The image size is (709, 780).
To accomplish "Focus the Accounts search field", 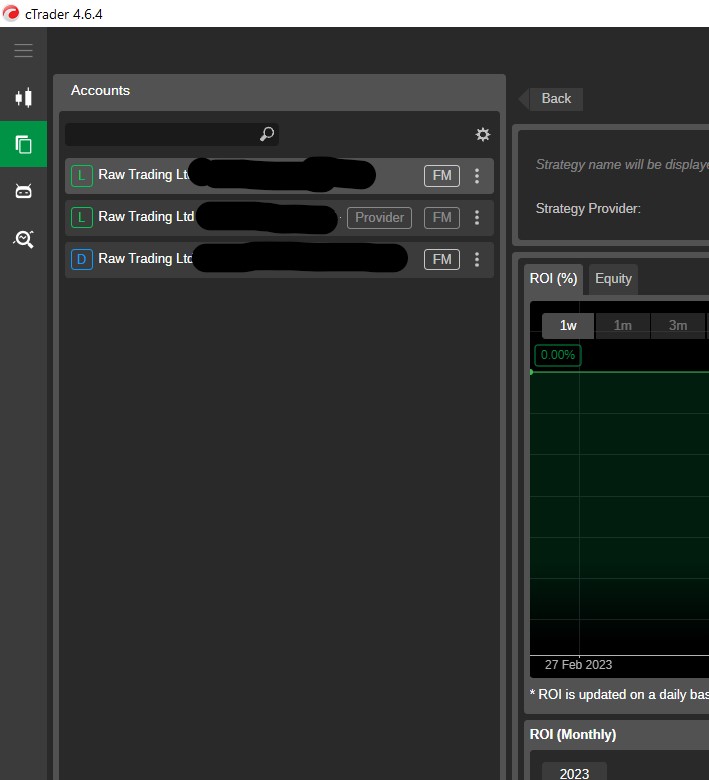I will (172, 134).
